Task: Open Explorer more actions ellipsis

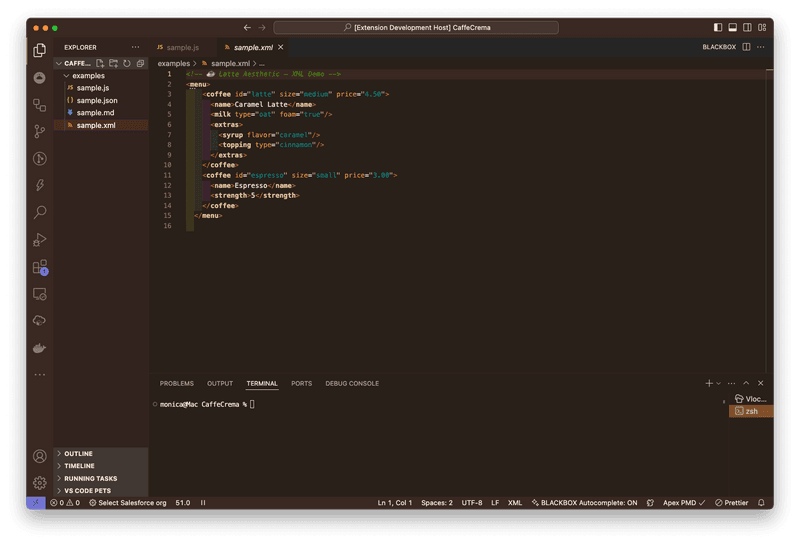Action: 135,47
